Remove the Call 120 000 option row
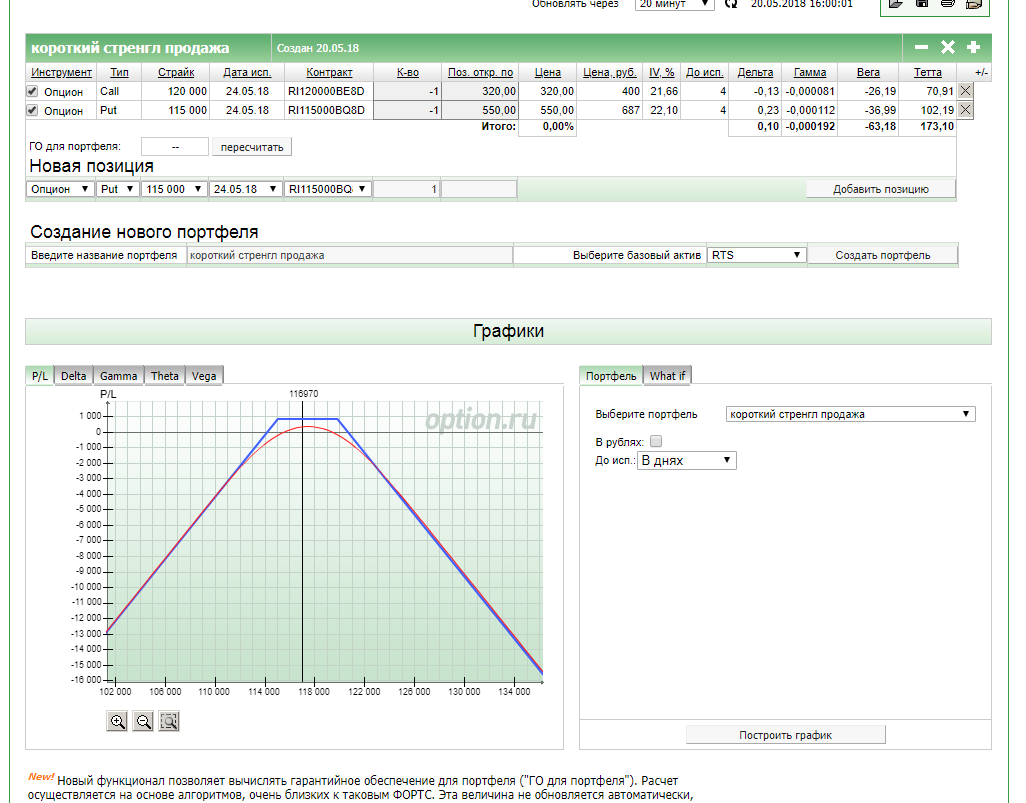 (x=965, y=91)
